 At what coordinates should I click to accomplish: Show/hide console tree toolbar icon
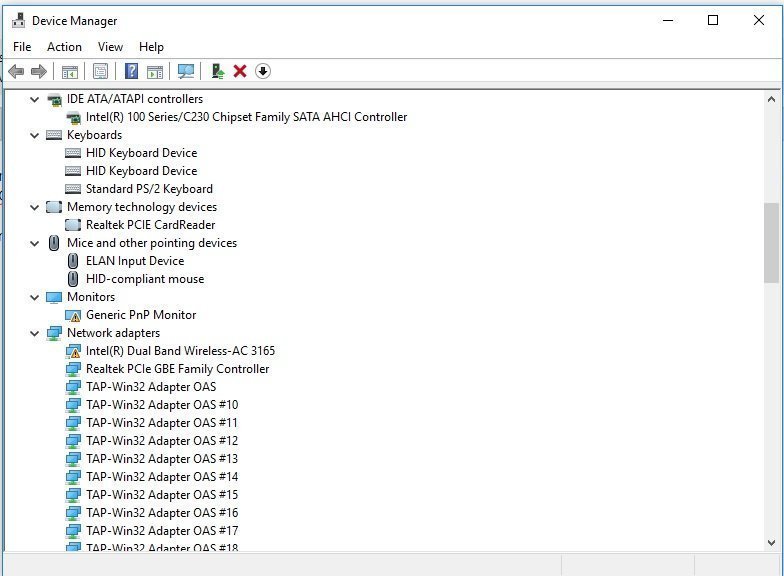pyautogui.click(x=70, y=72)
